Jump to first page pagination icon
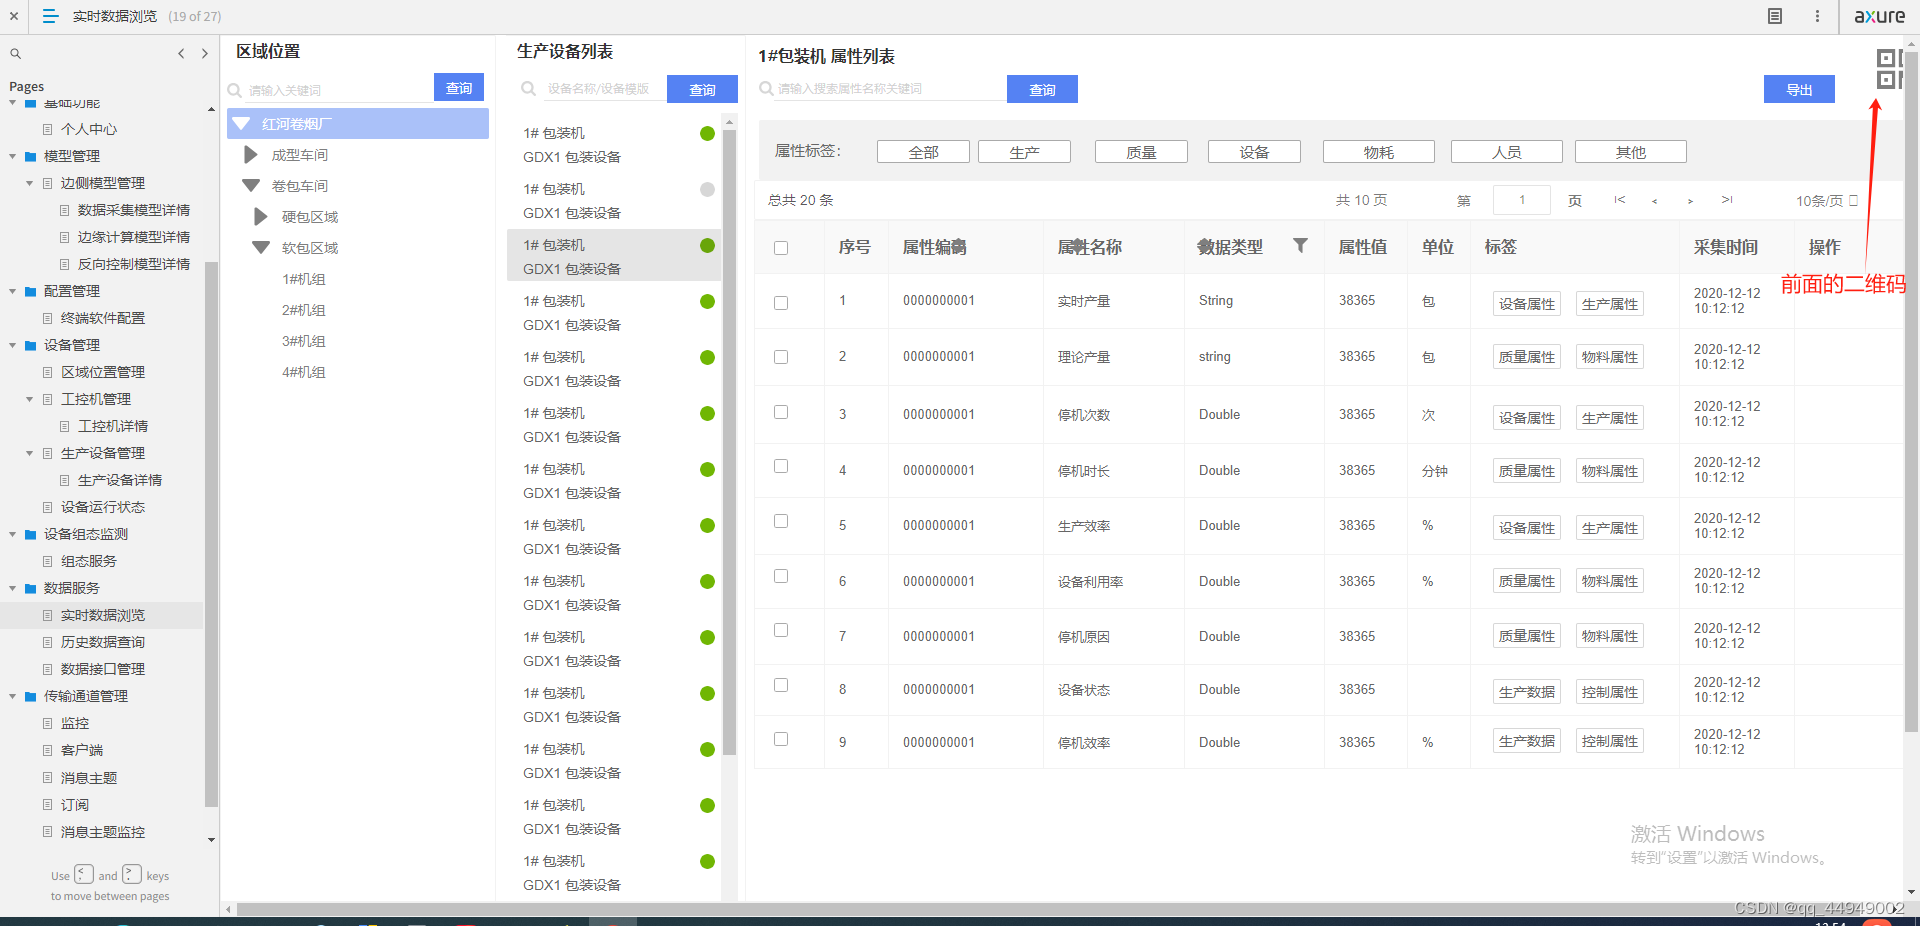 (x=1620, y=200)
